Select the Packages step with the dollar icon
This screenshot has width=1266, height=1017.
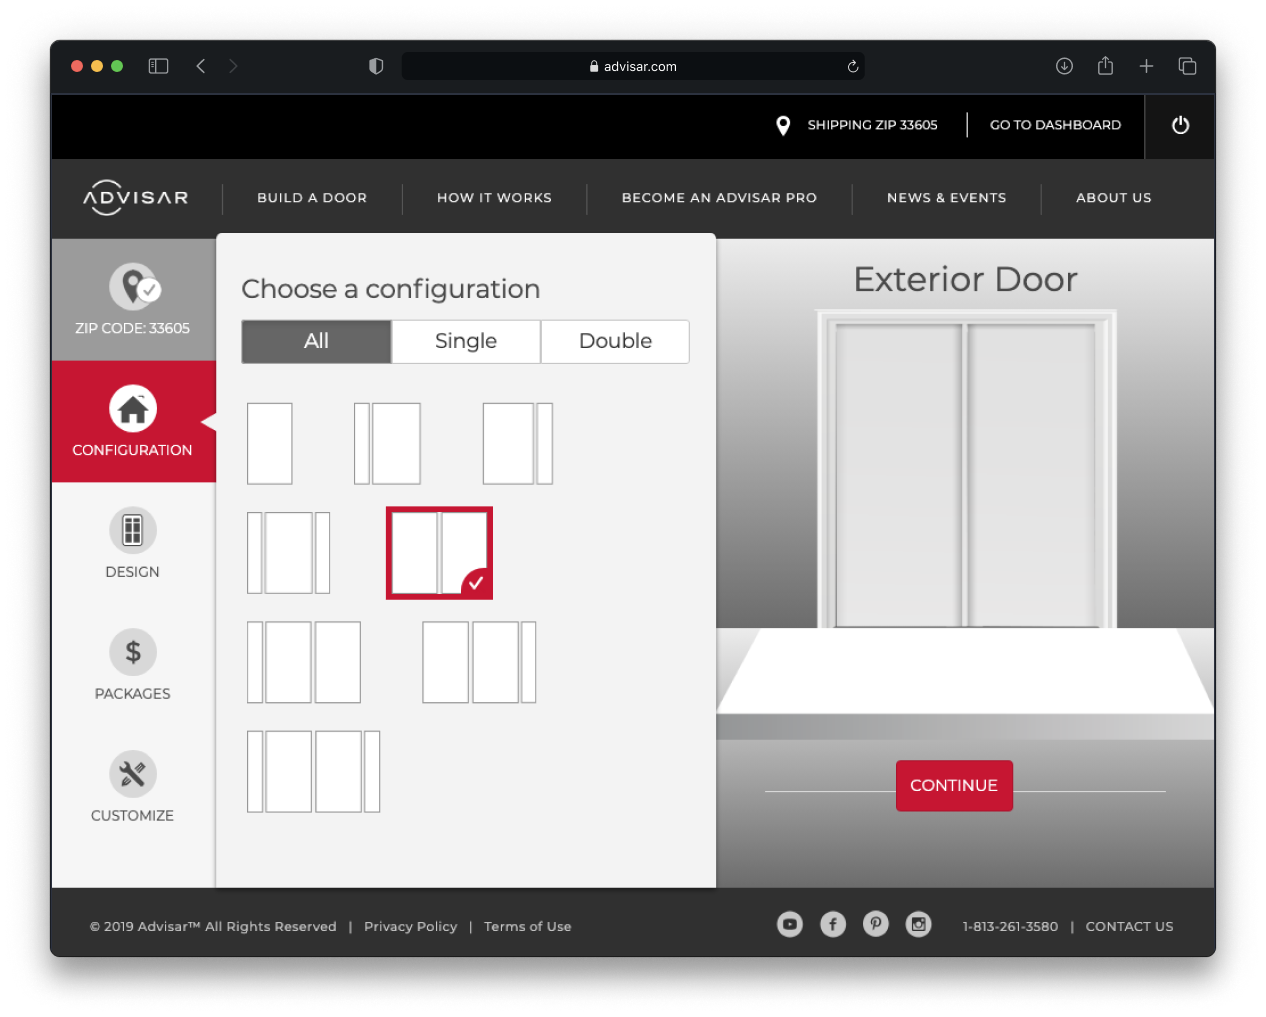[132, 666]
